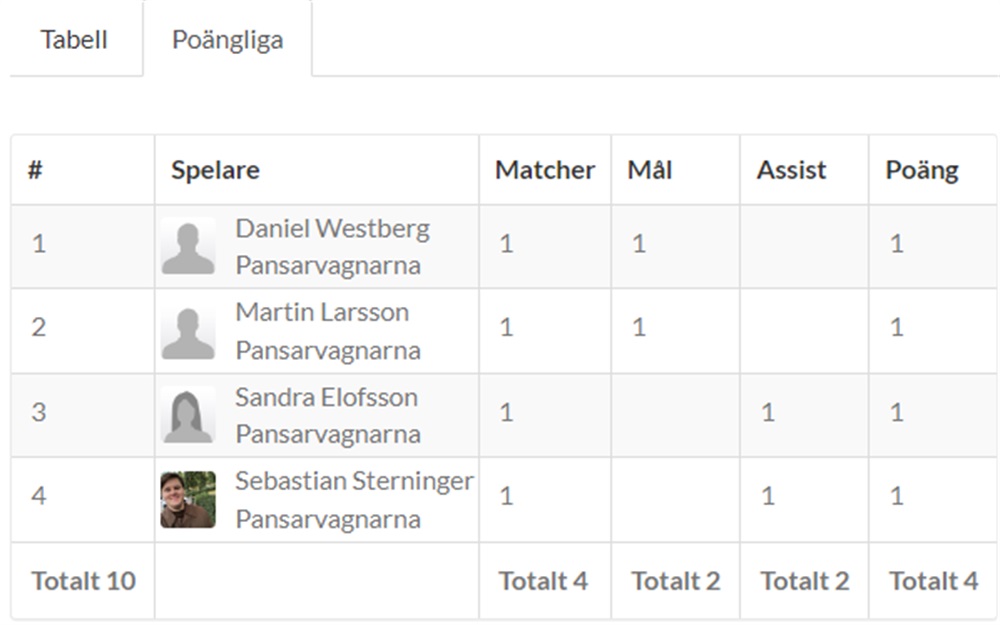Click Martin Larsson's avatar placeholder icon

tap(188, 331)
